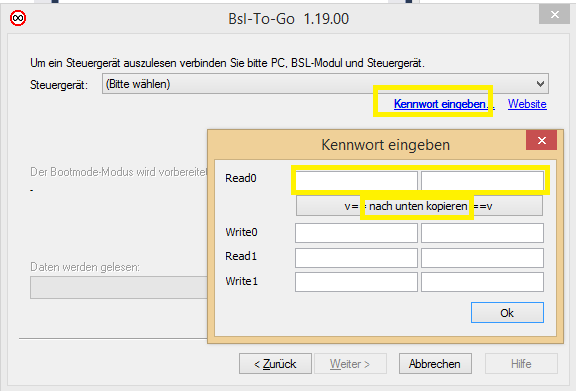
Task: Click the Steuergerät dropdown arrow
Action: click(x=540, y=84)
